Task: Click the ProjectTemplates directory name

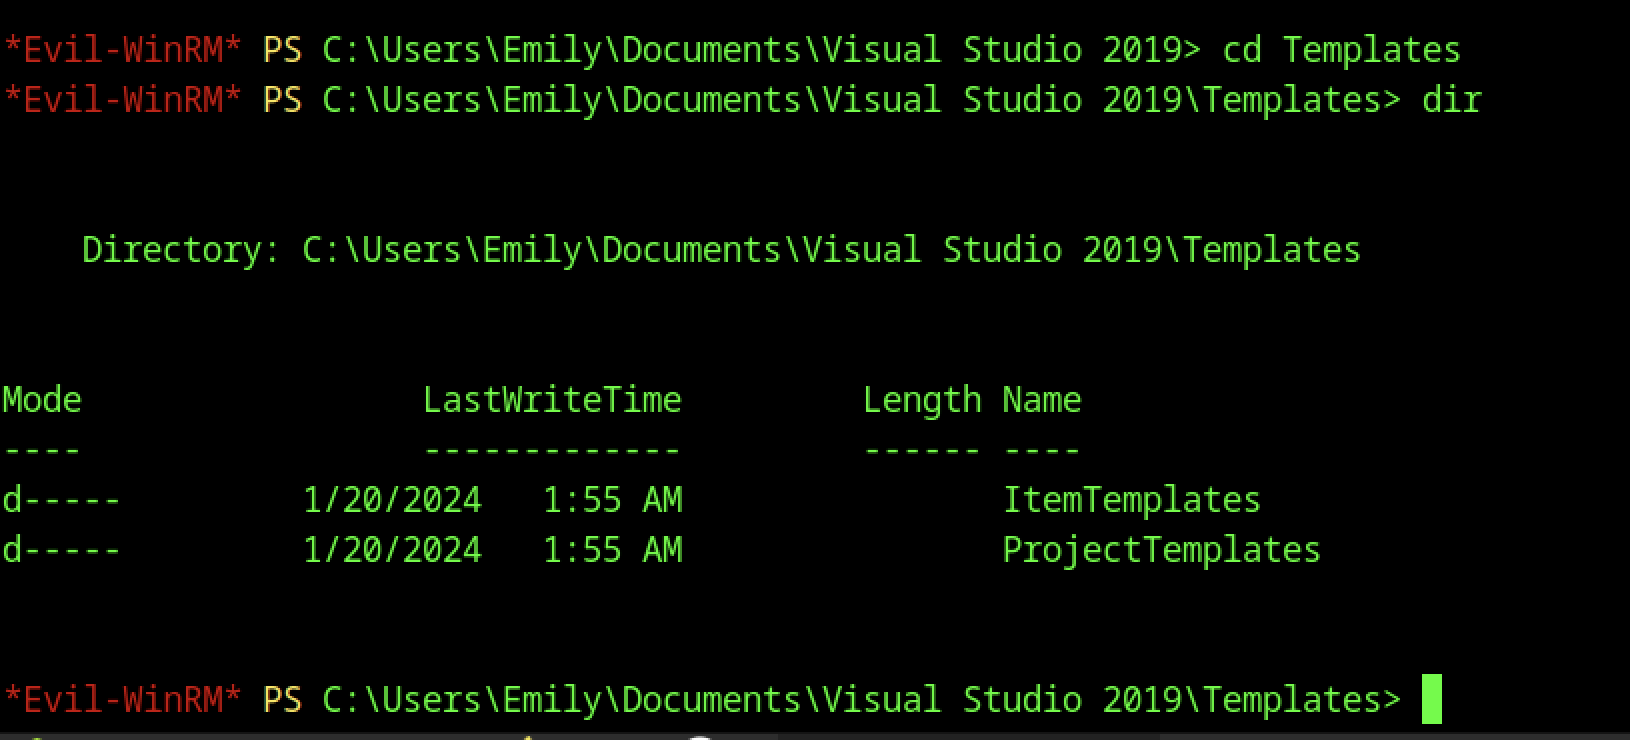Action: click(x=1161, y=549)
